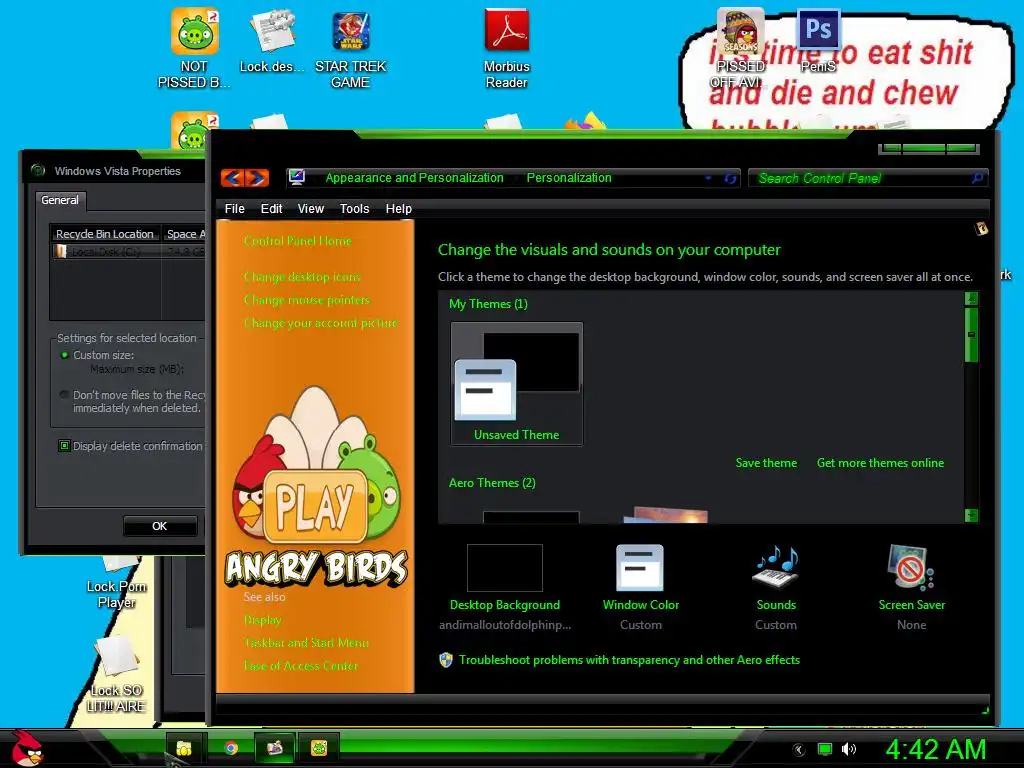Click Personalization breadcrumb in address bar
1024x768 pixels.
(569, 178)
